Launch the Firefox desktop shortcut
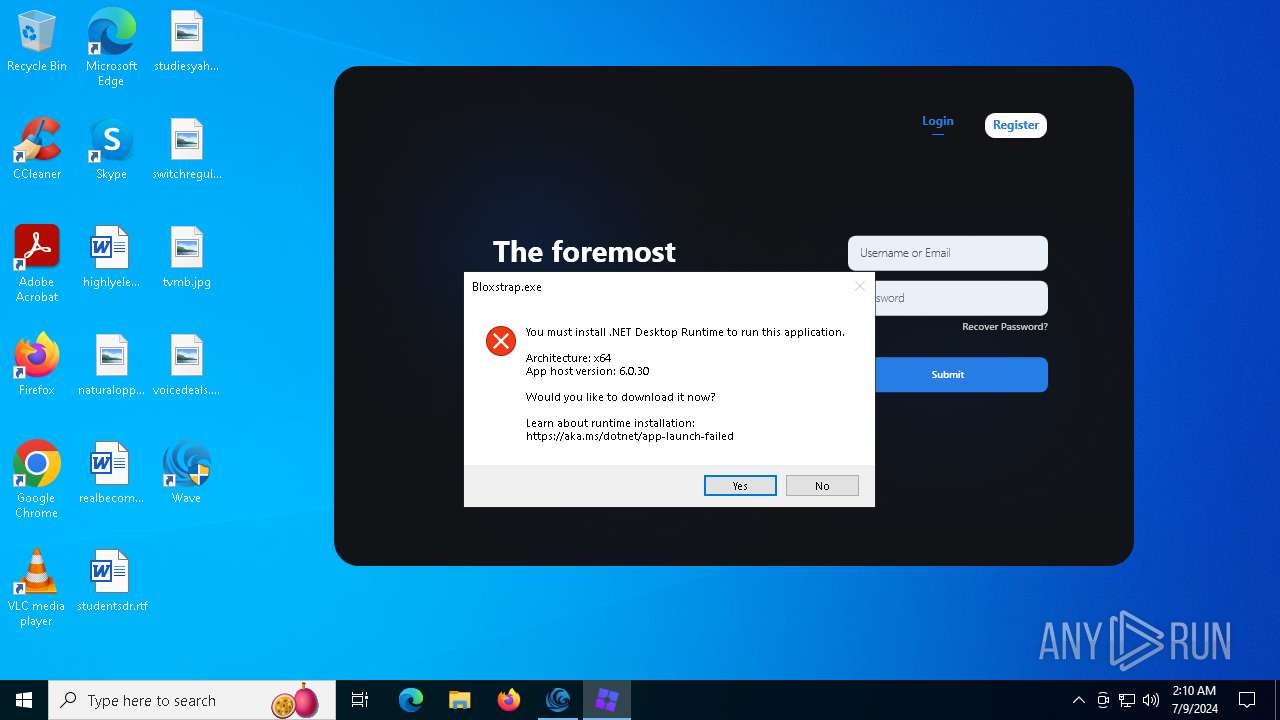 (x=37, y=366)
